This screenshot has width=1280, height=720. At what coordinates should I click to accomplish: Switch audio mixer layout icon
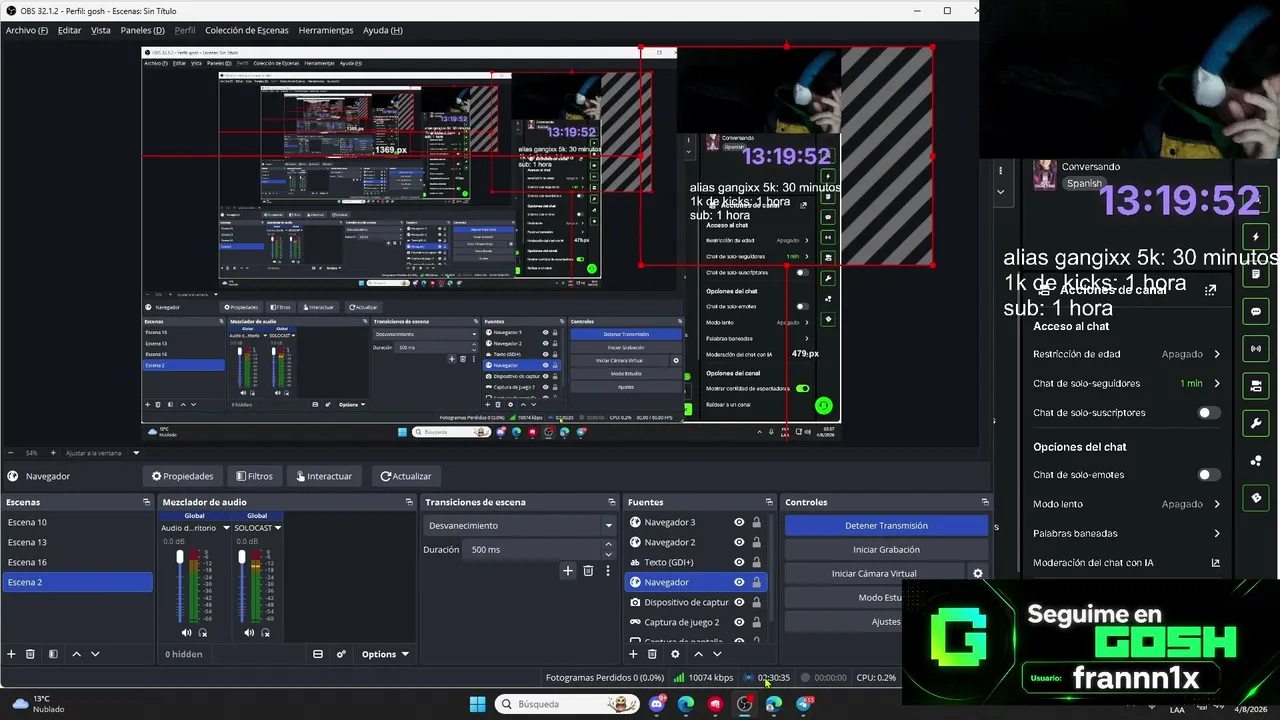pos(318,654)
